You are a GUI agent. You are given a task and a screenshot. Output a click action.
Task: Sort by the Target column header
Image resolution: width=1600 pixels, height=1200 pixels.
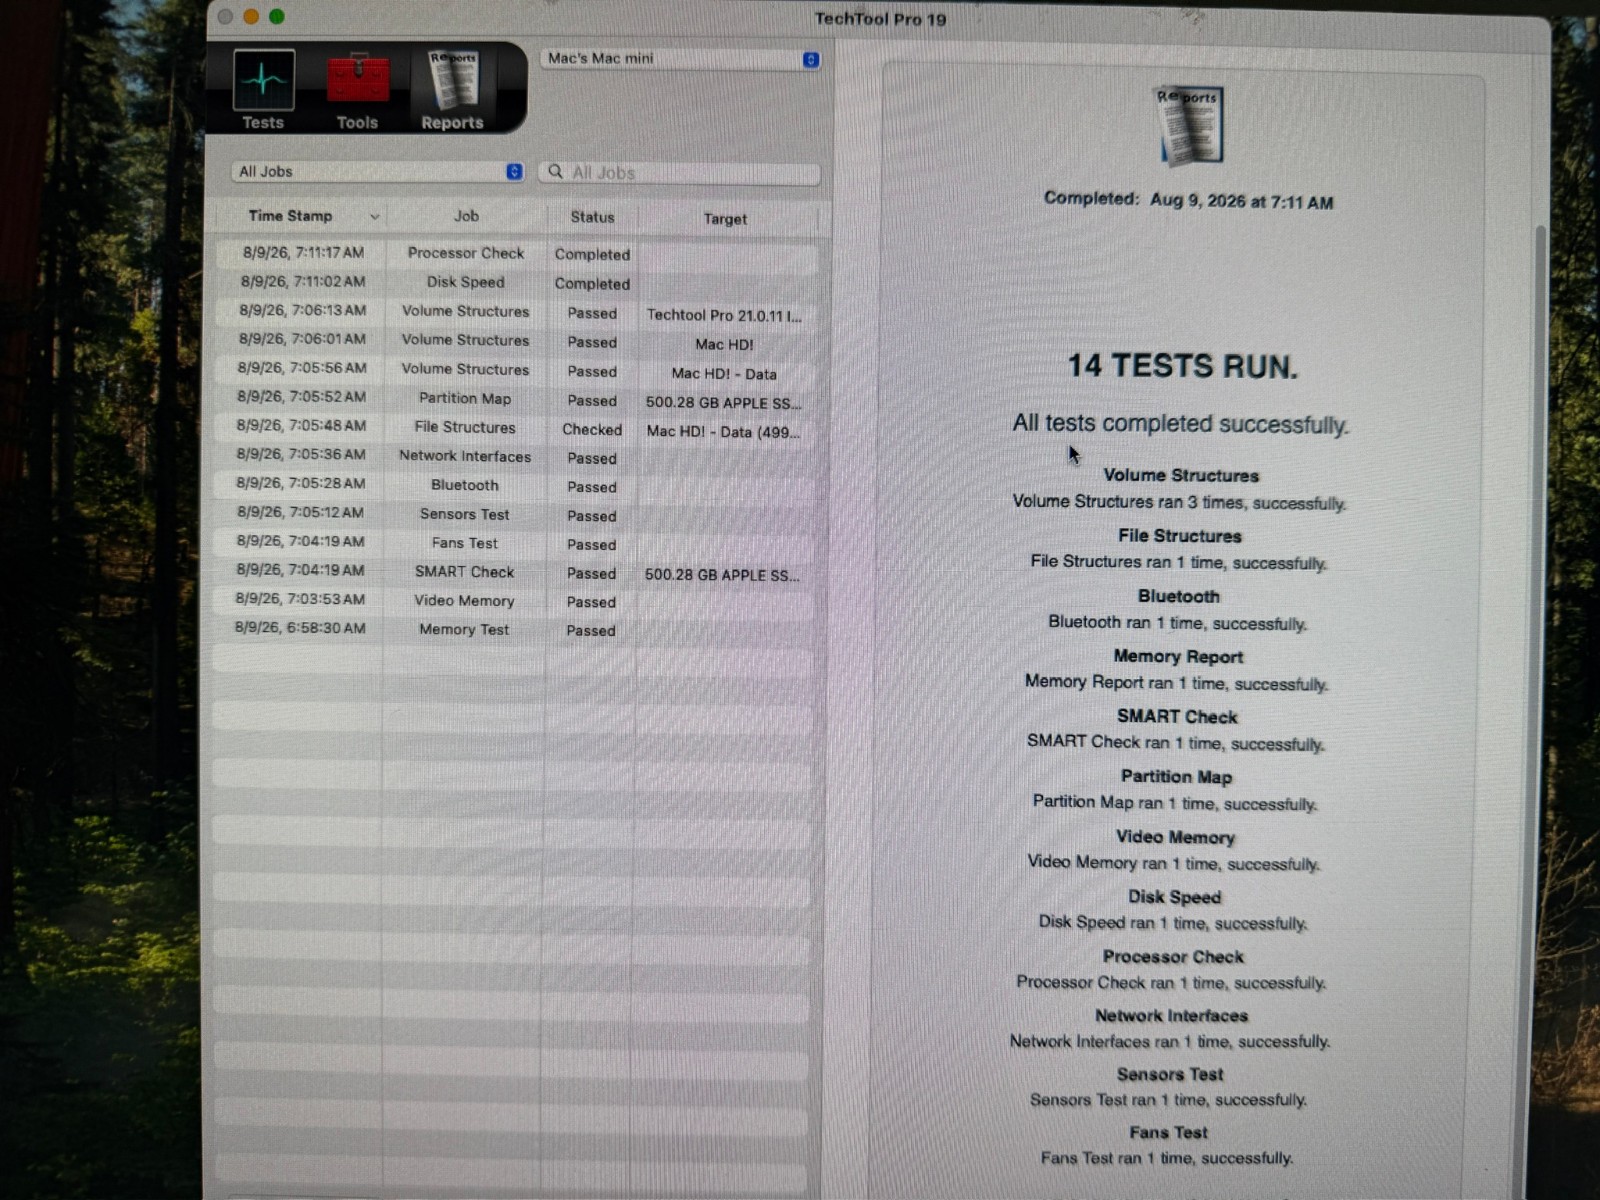725,219
